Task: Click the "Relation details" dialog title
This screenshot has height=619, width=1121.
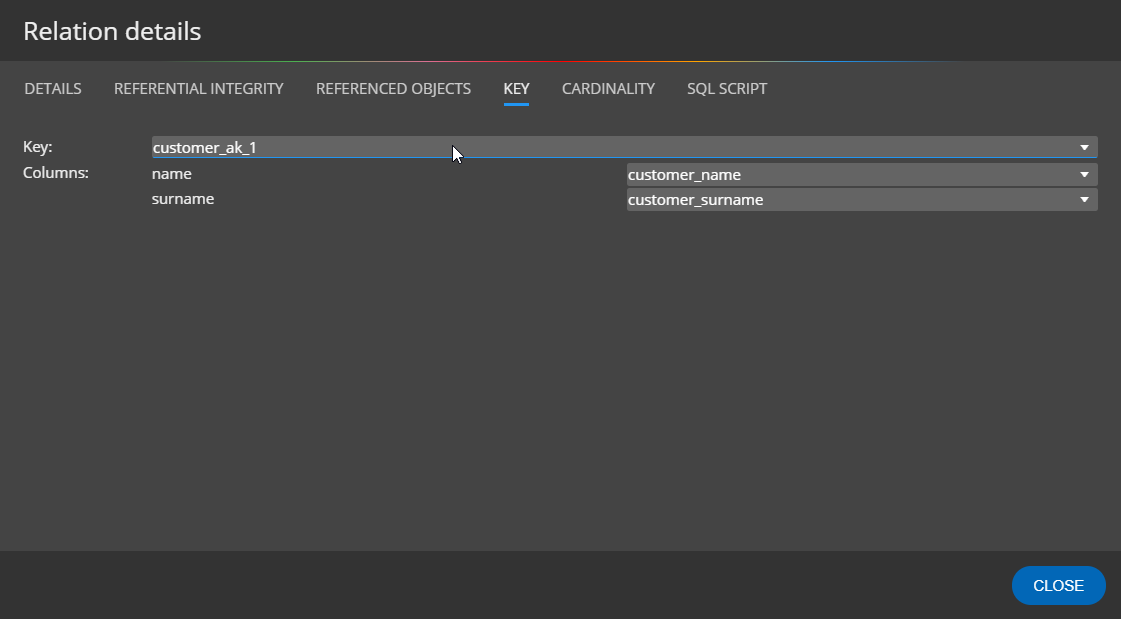Action: [x=112, y=32]
